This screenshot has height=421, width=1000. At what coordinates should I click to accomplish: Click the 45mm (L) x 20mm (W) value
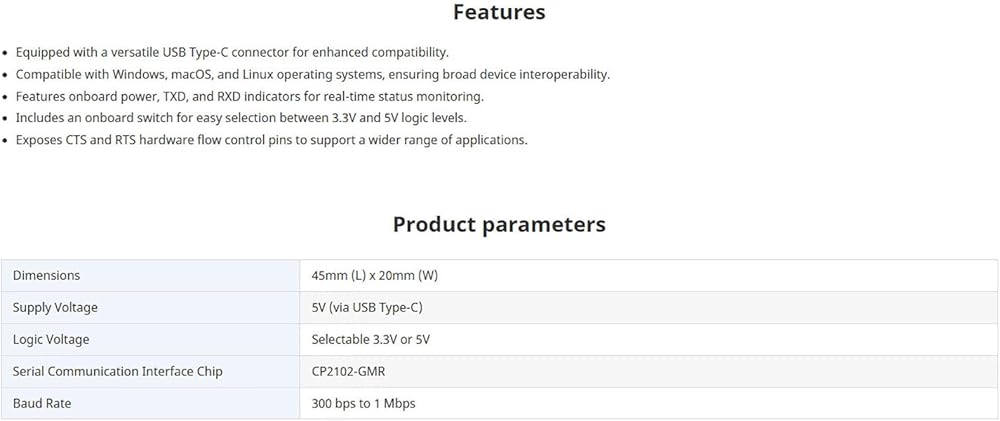click(375, 276)
